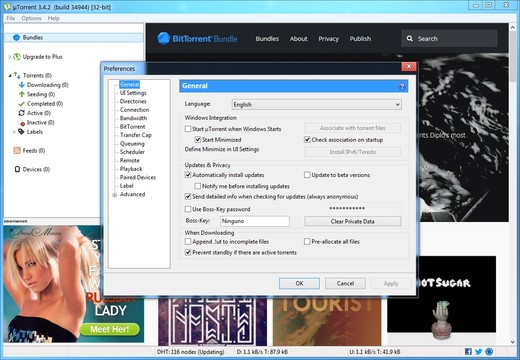This screenshot has width=520, height=360.
Task: Click the help question mark icon
Action: (x=402, y=86)
